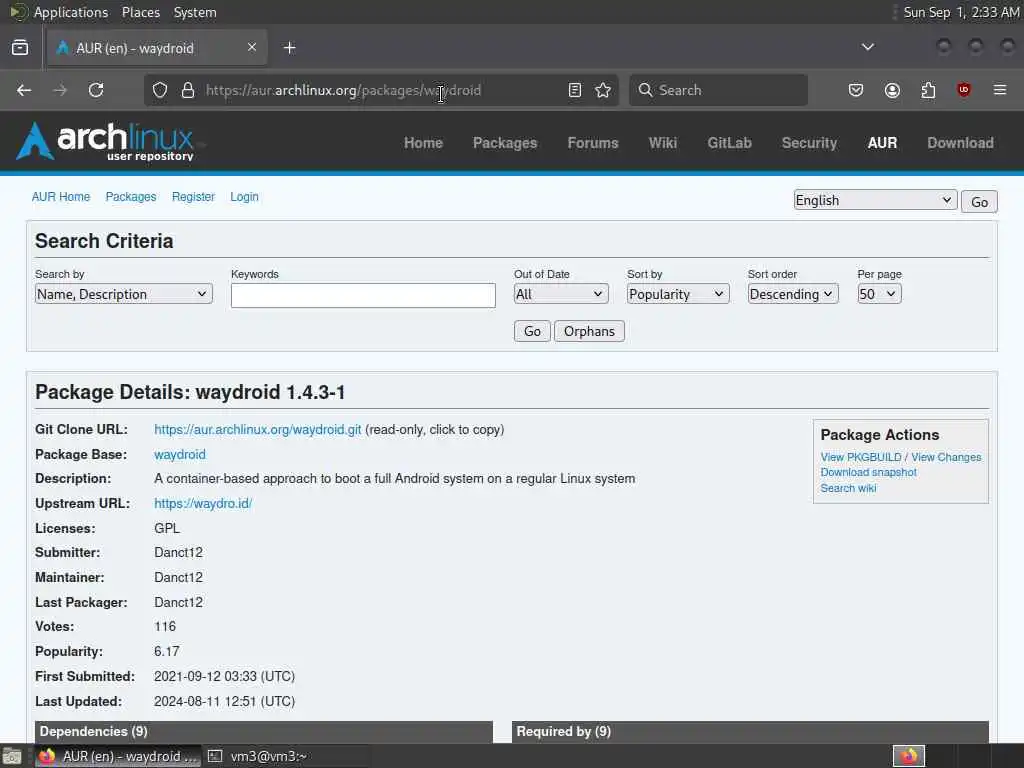Open the Packages link in top navbar

[x=505, y=143]
